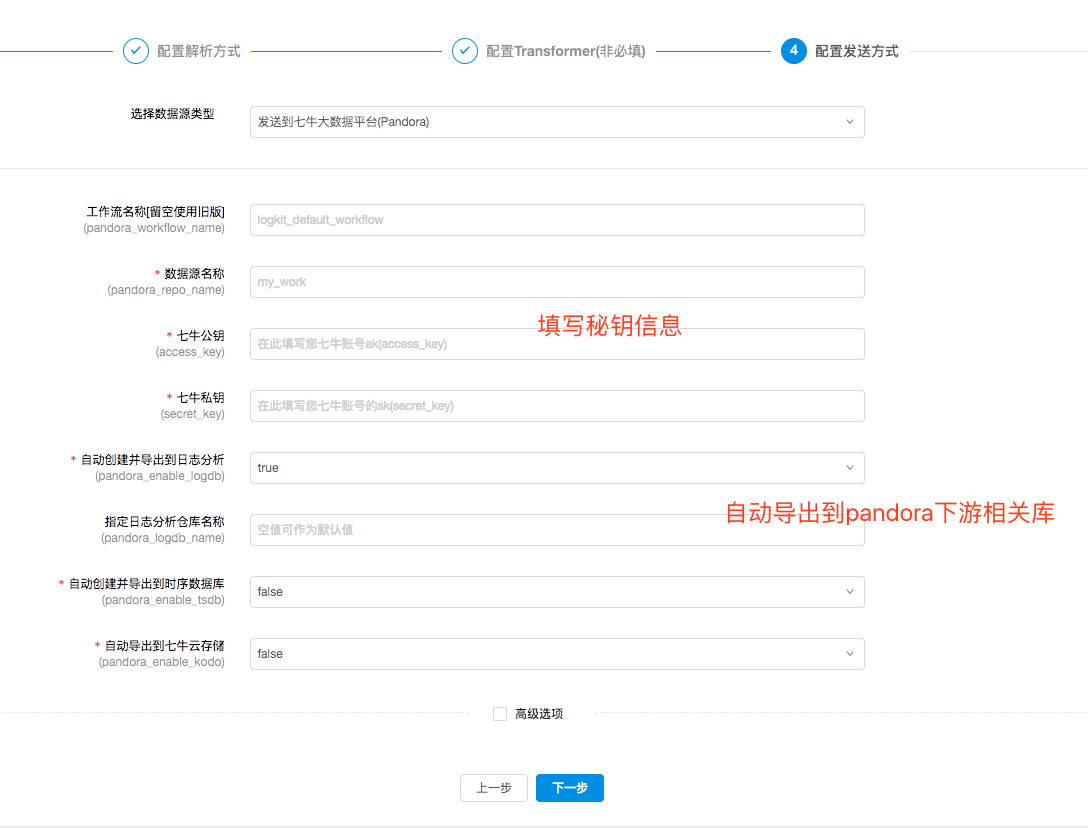The width and height of the screenshot is (1088, 828).
Task: Click the 七牛私钥 secret_key input
Action: (x=557, y=406)
